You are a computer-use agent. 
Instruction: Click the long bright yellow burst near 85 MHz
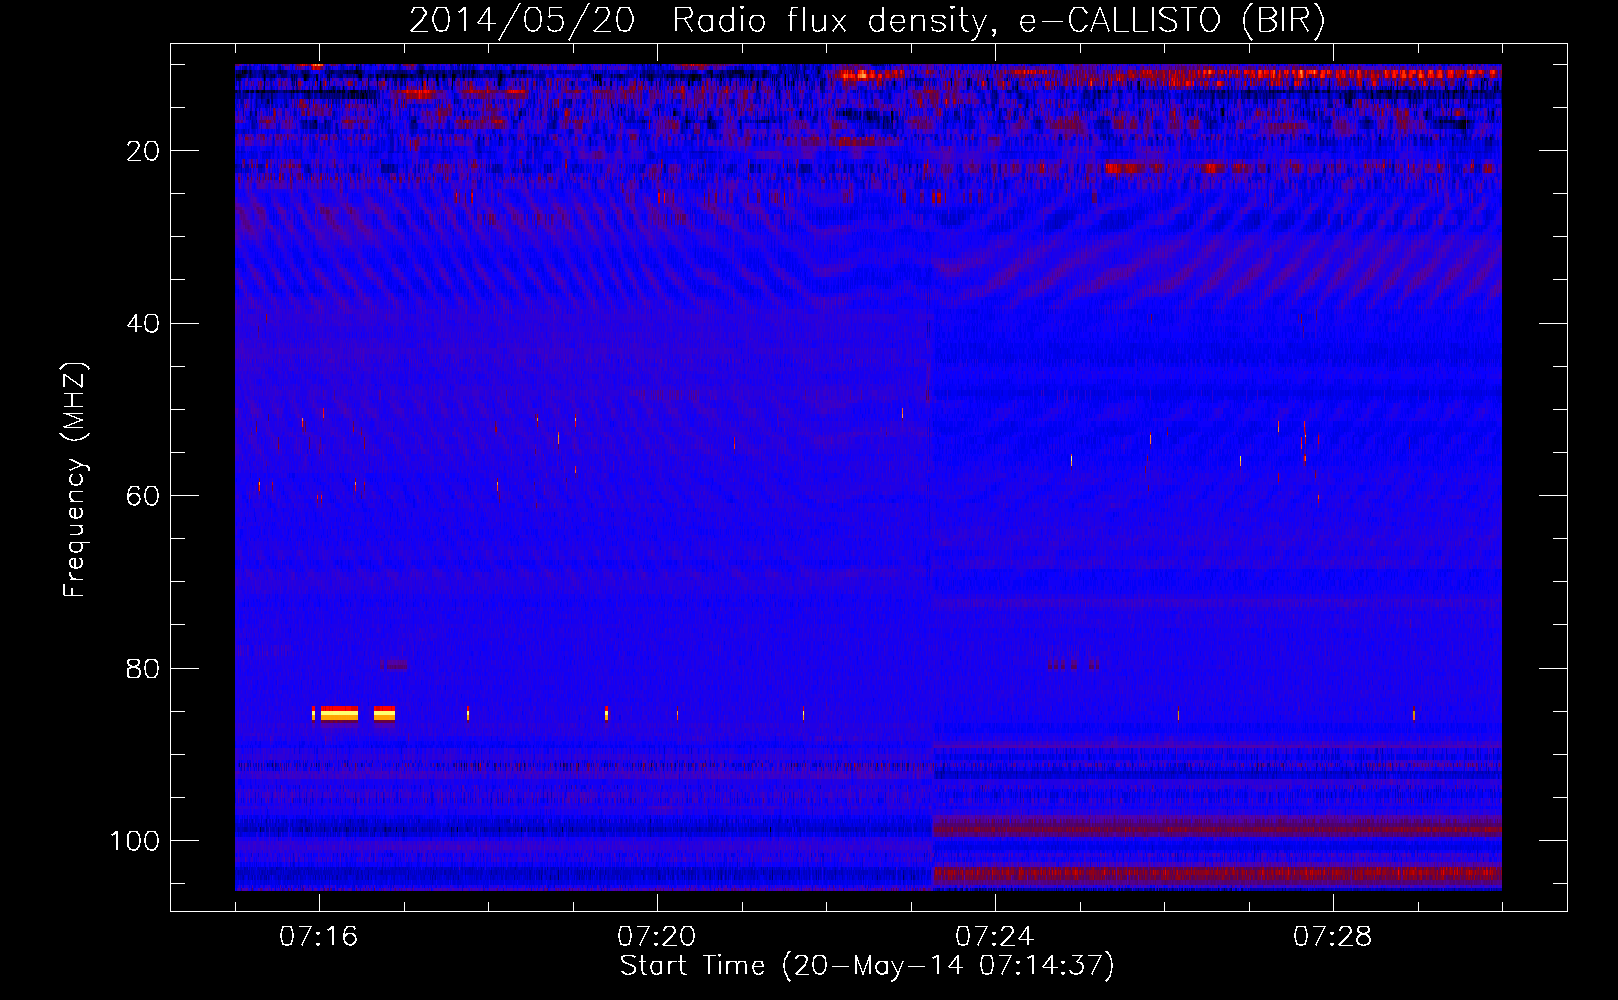(339, 713)
